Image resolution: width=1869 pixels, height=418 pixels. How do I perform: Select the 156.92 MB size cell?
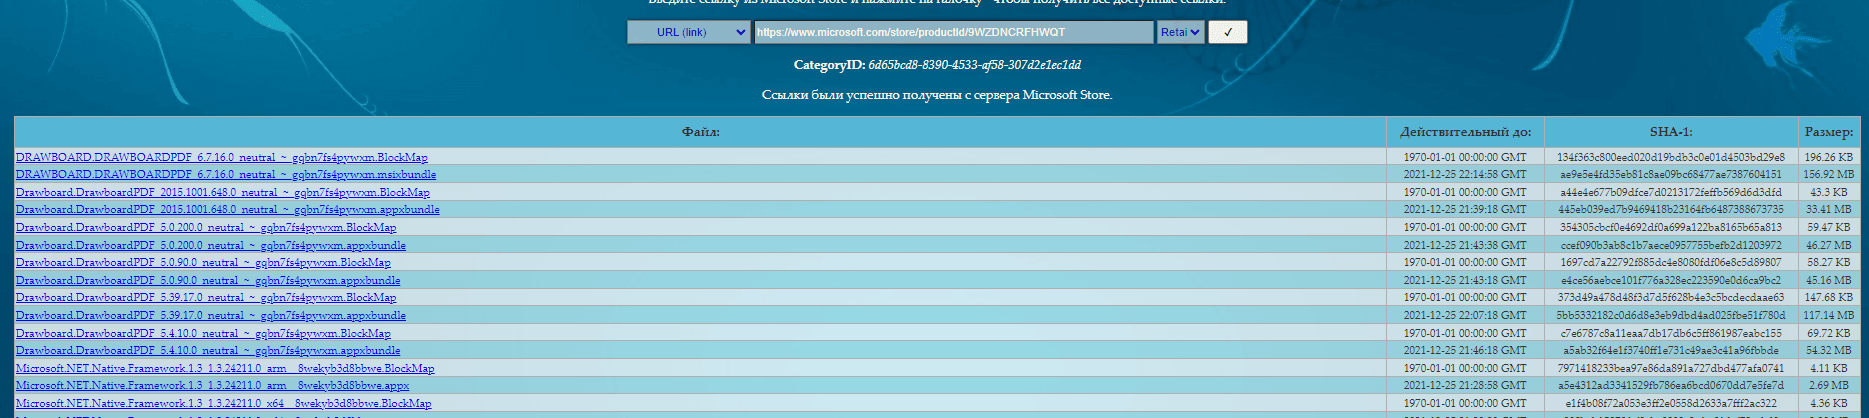tap(1829, 174)
